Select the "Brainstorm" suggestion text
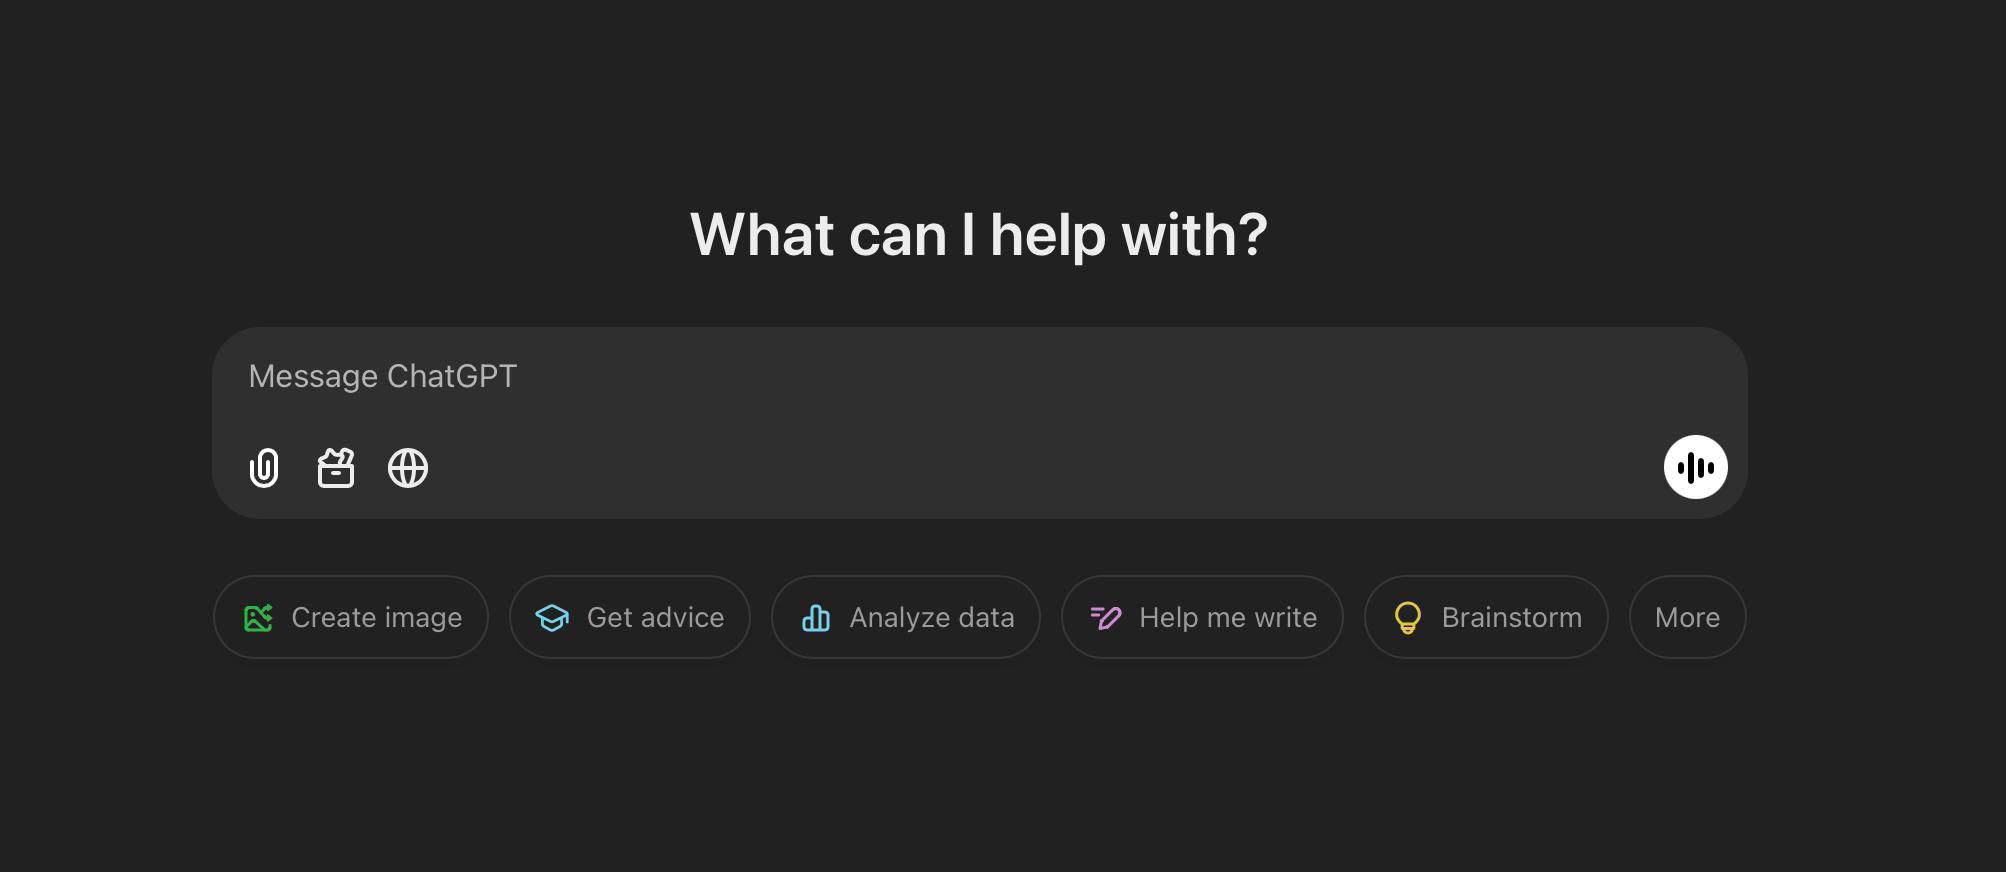 [1511, 618]
